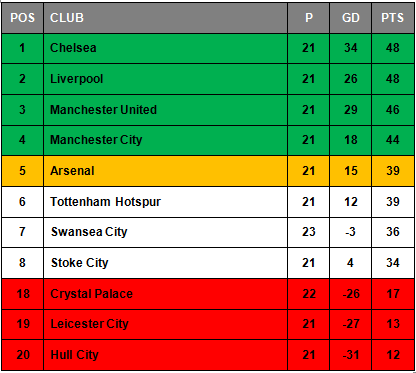Select Tottenham Hotspur in the table
The width and height of the screenshot is (416, 373).
[165, 202]
